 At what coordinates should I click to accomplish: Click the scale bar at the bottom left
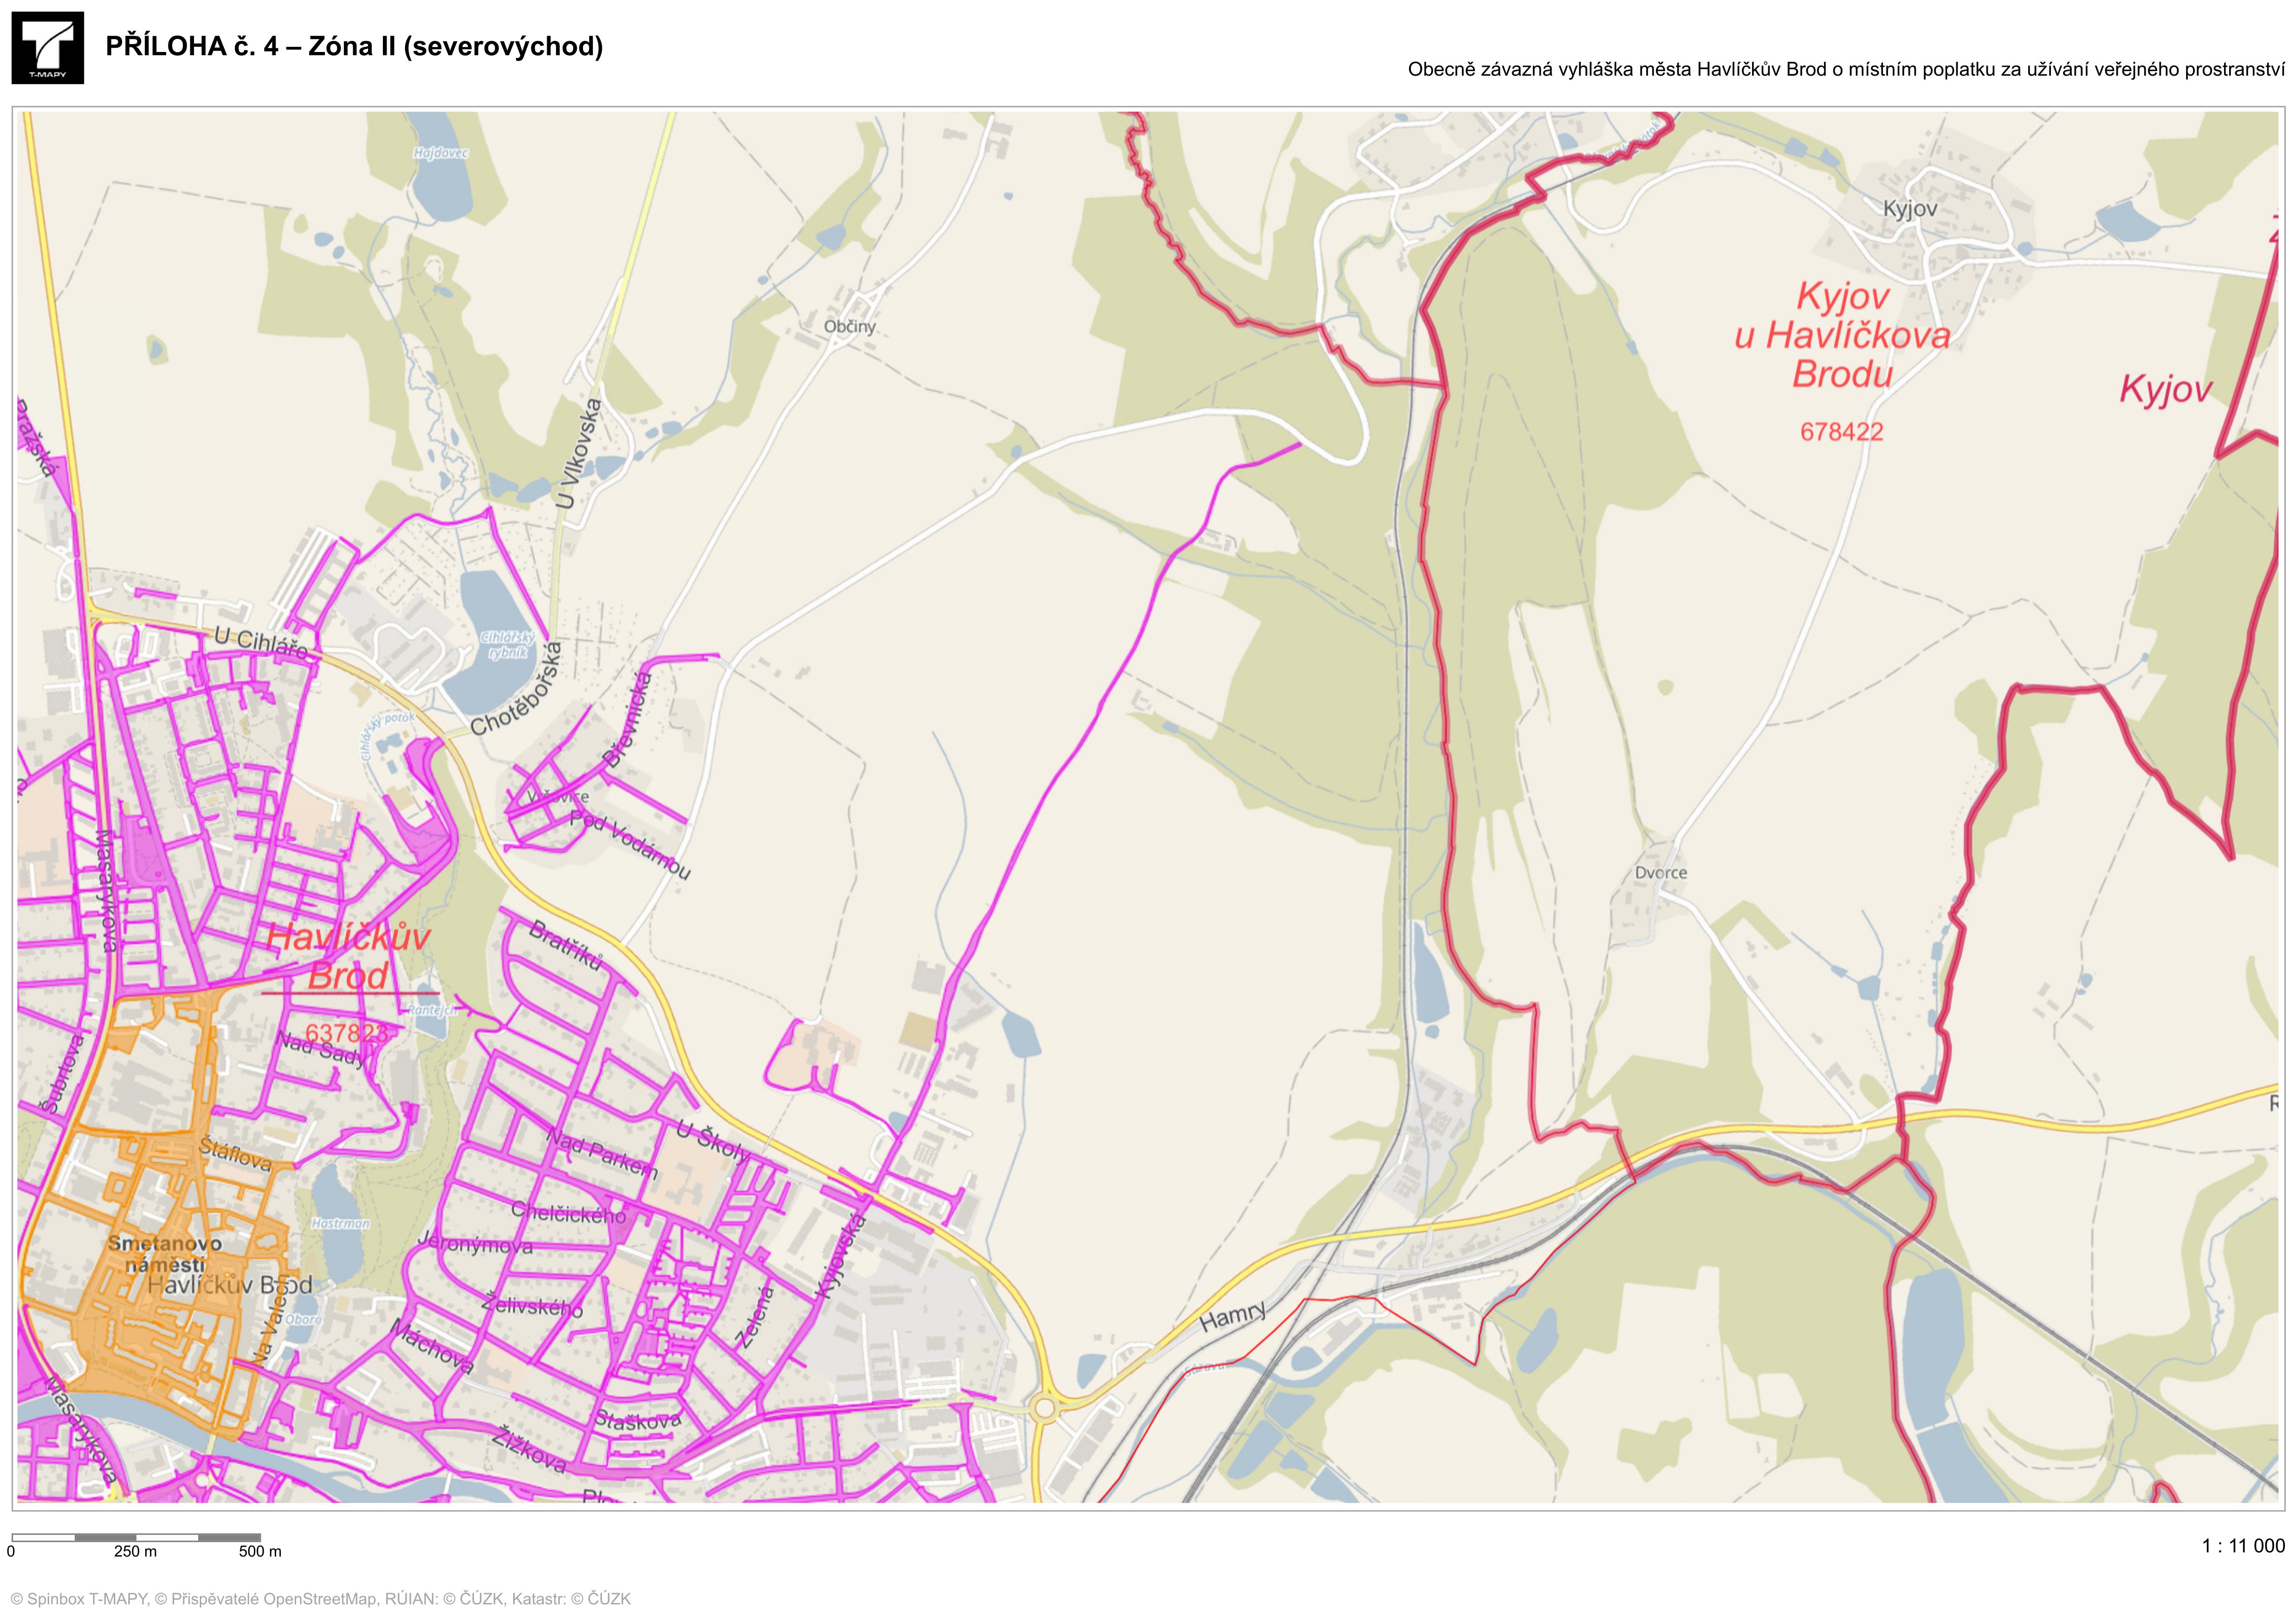click(x=136, y=1537)
